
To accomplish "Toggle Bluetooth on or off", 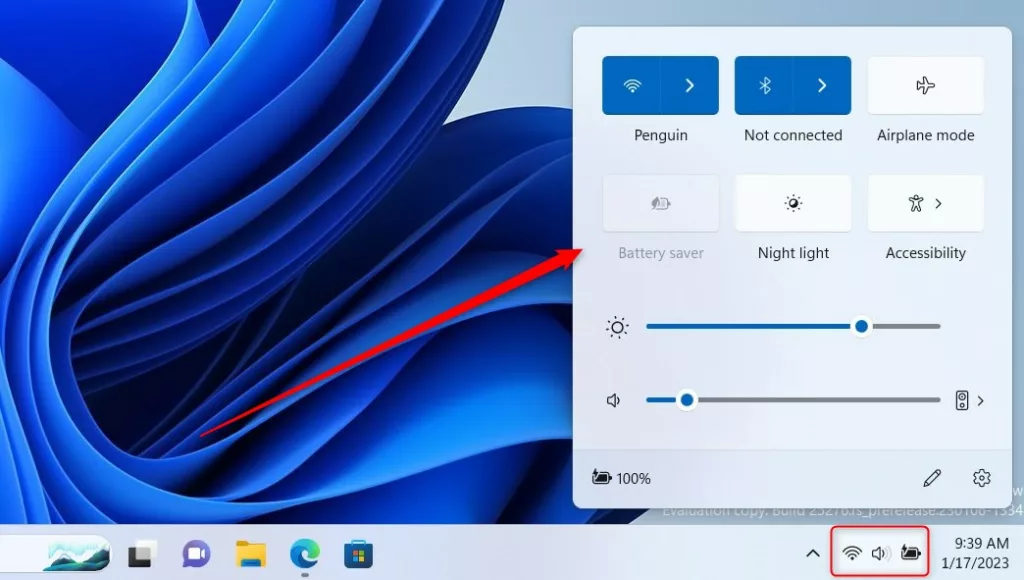I will click(x=764, y=86).
